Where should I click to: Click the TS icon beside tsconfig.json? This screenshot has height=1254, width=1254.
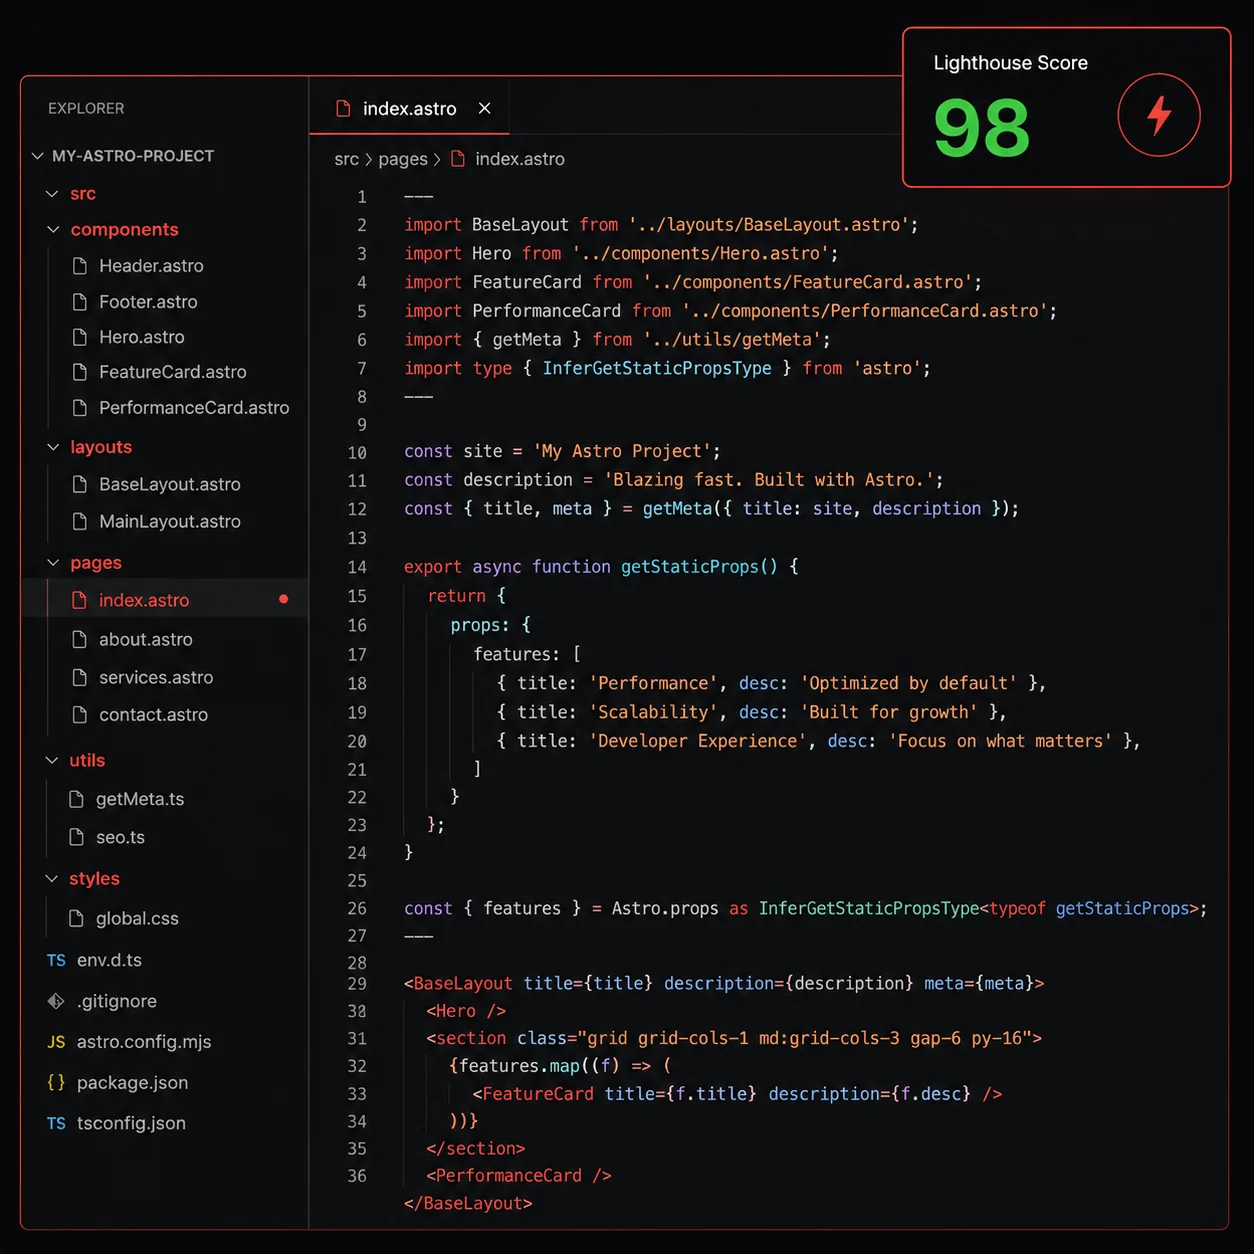pyautogui.click(x=56, y=1124)
